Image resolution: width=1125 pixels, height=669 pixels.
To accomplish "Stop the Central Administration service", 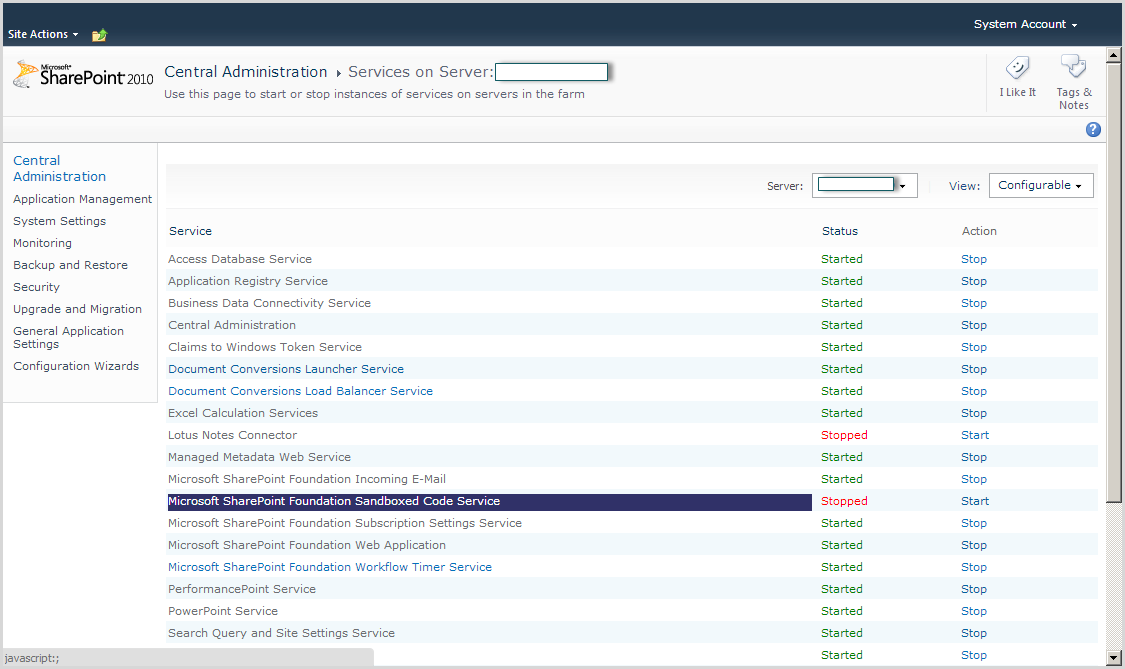I will (974, 325).
